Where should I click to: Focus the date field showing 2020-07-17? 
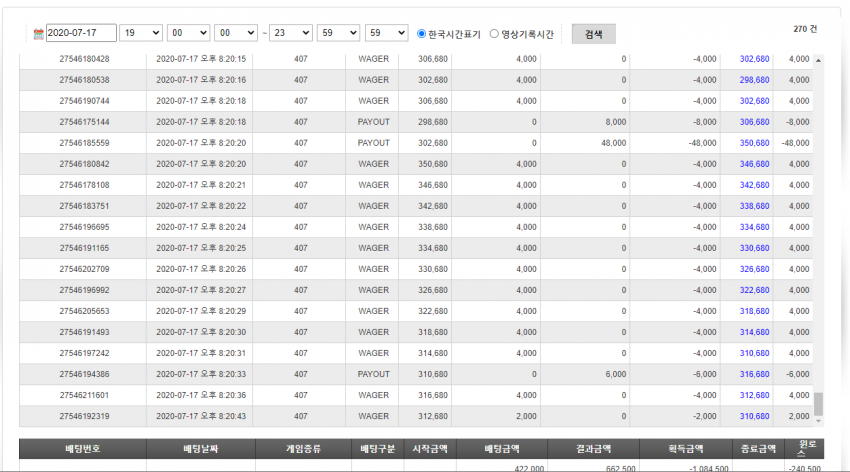(81, 33)
